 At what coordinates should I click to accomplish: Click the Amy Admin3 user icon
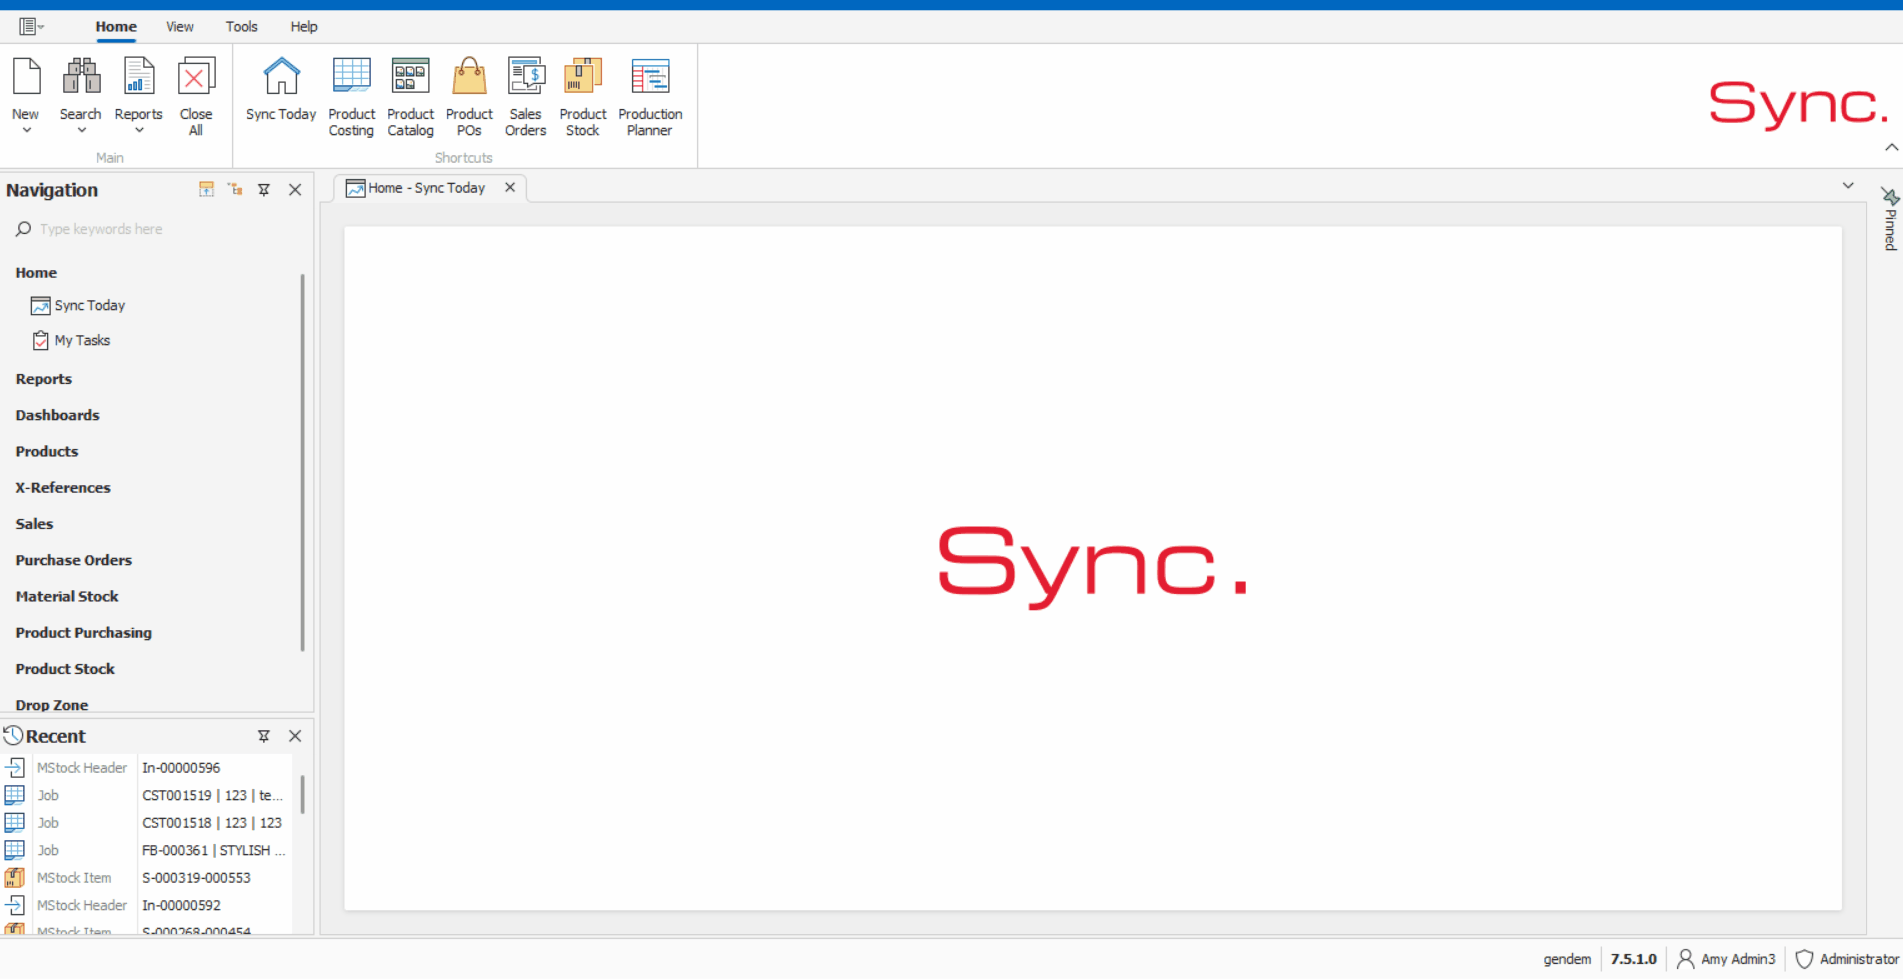coord(1685,959)
